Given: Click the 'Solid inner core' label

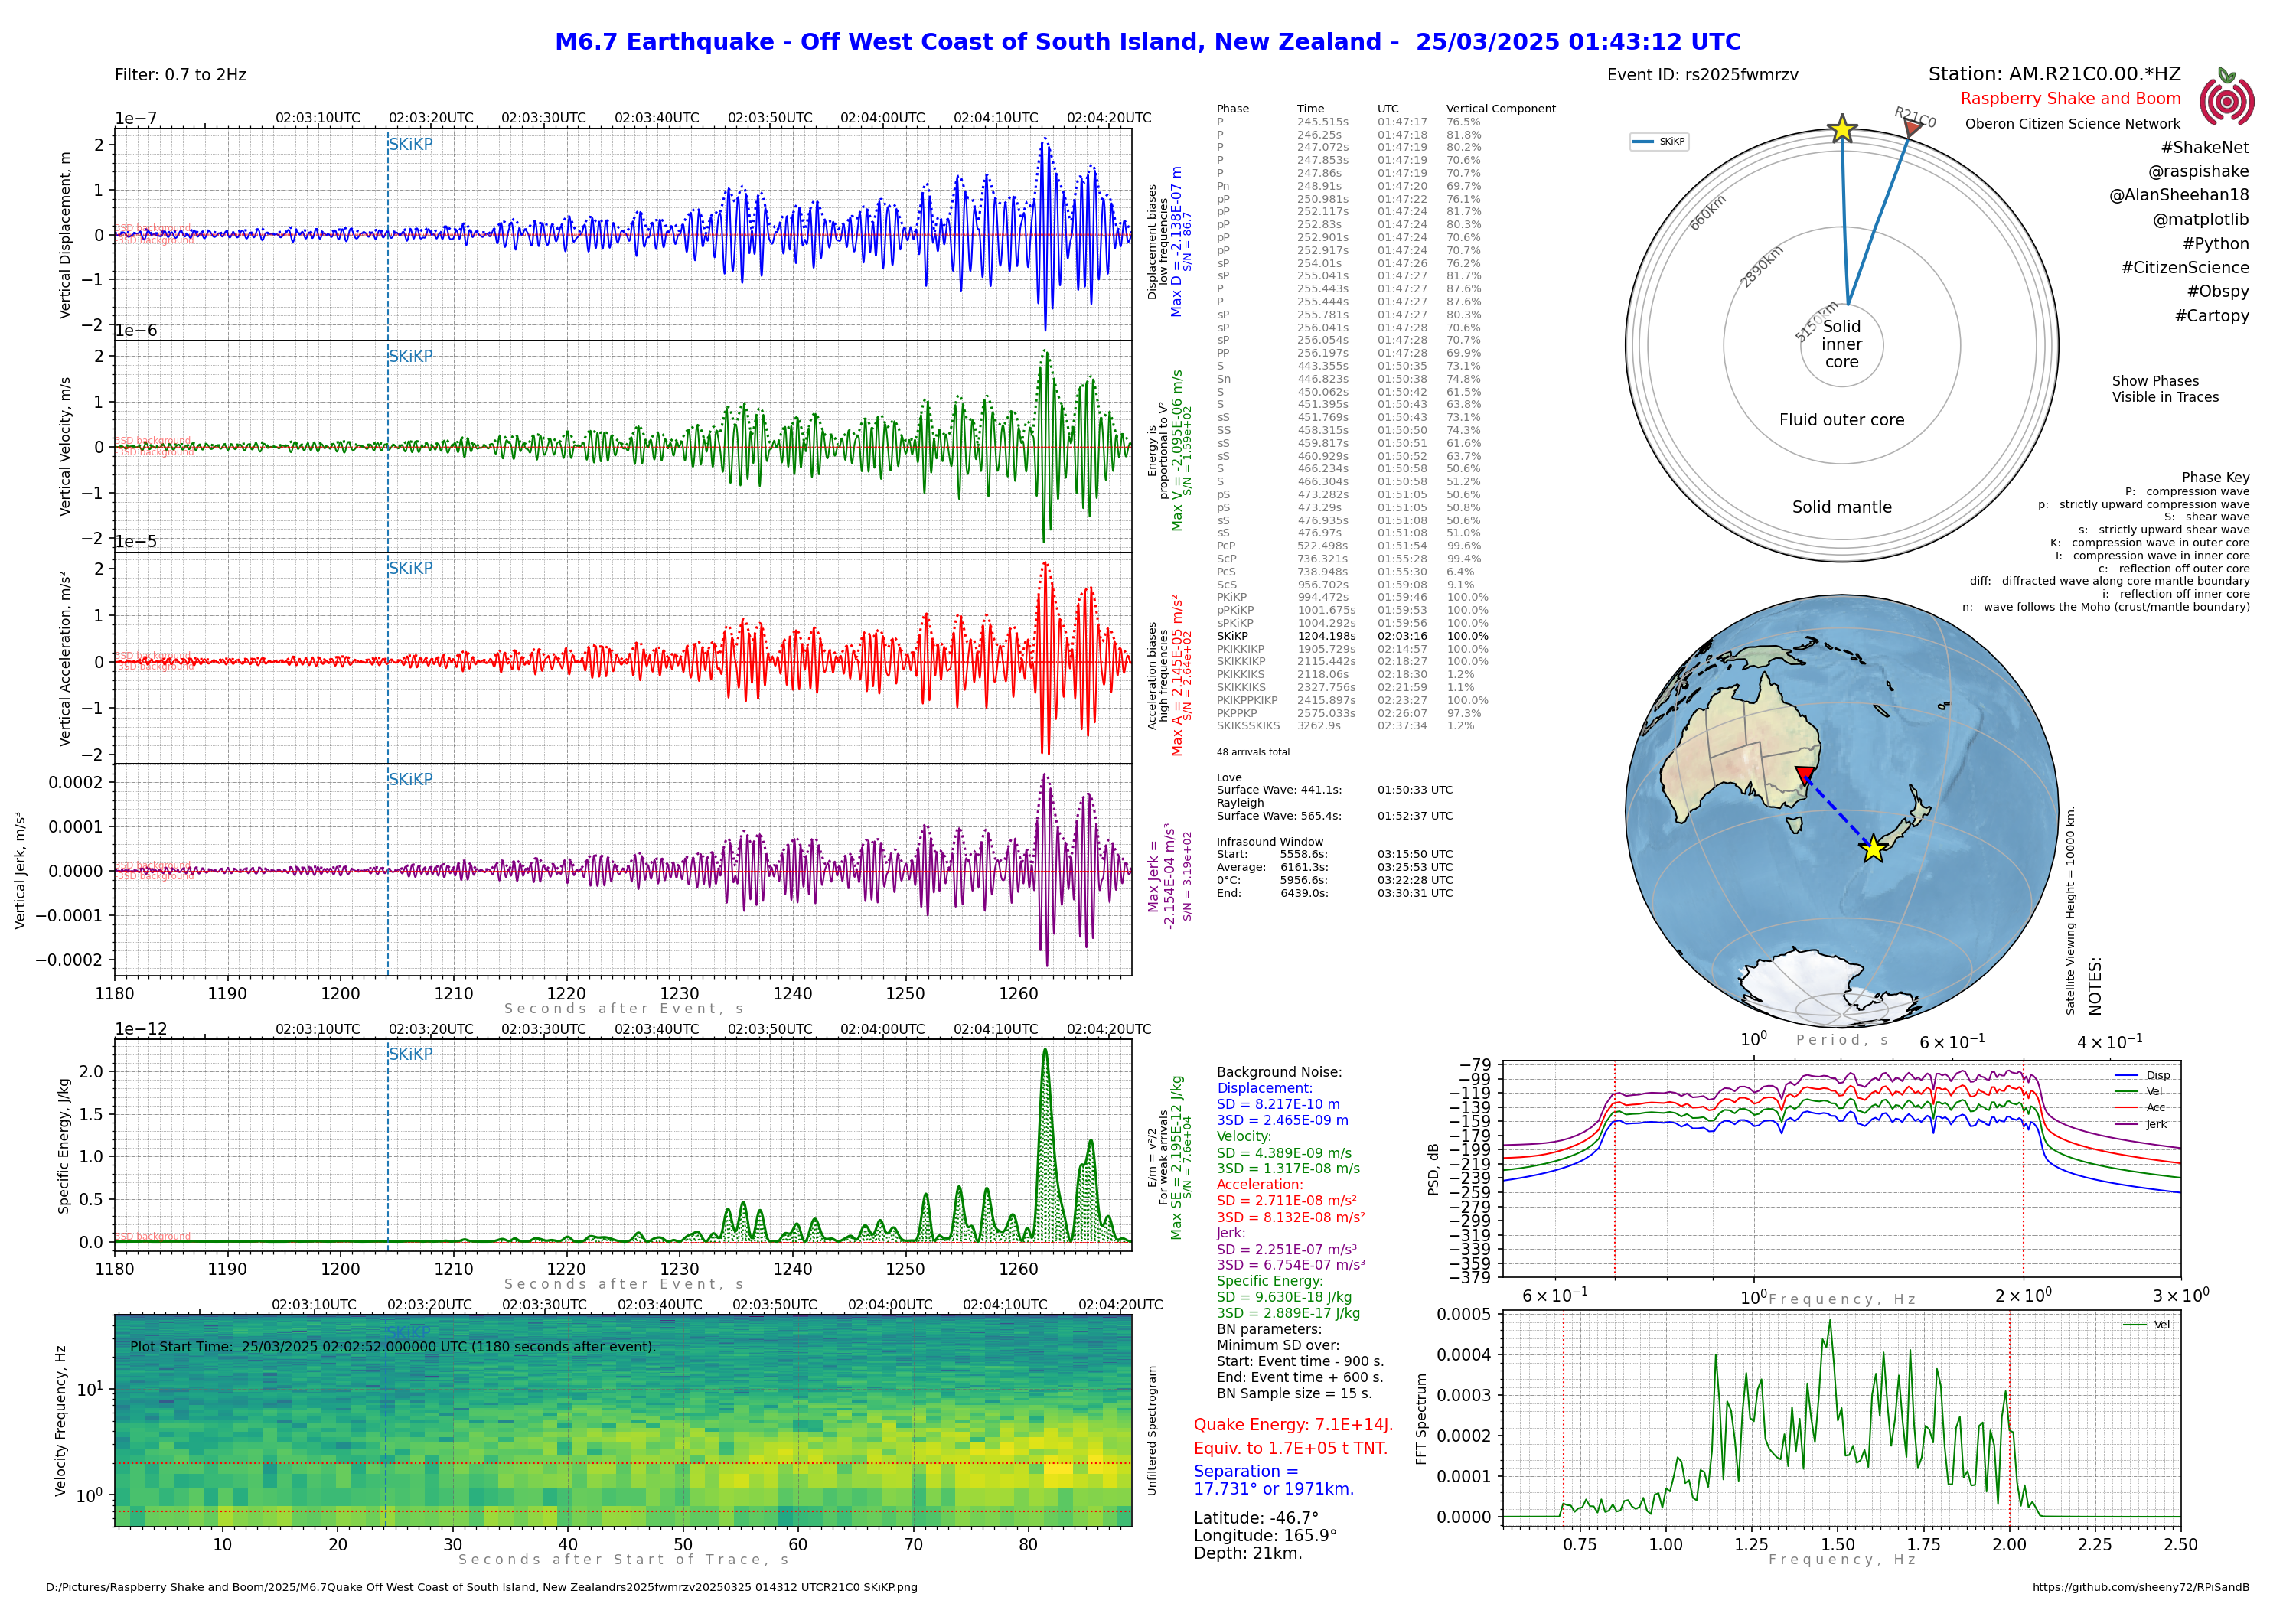Looking at the screenshot, I should pos(1841,344).
